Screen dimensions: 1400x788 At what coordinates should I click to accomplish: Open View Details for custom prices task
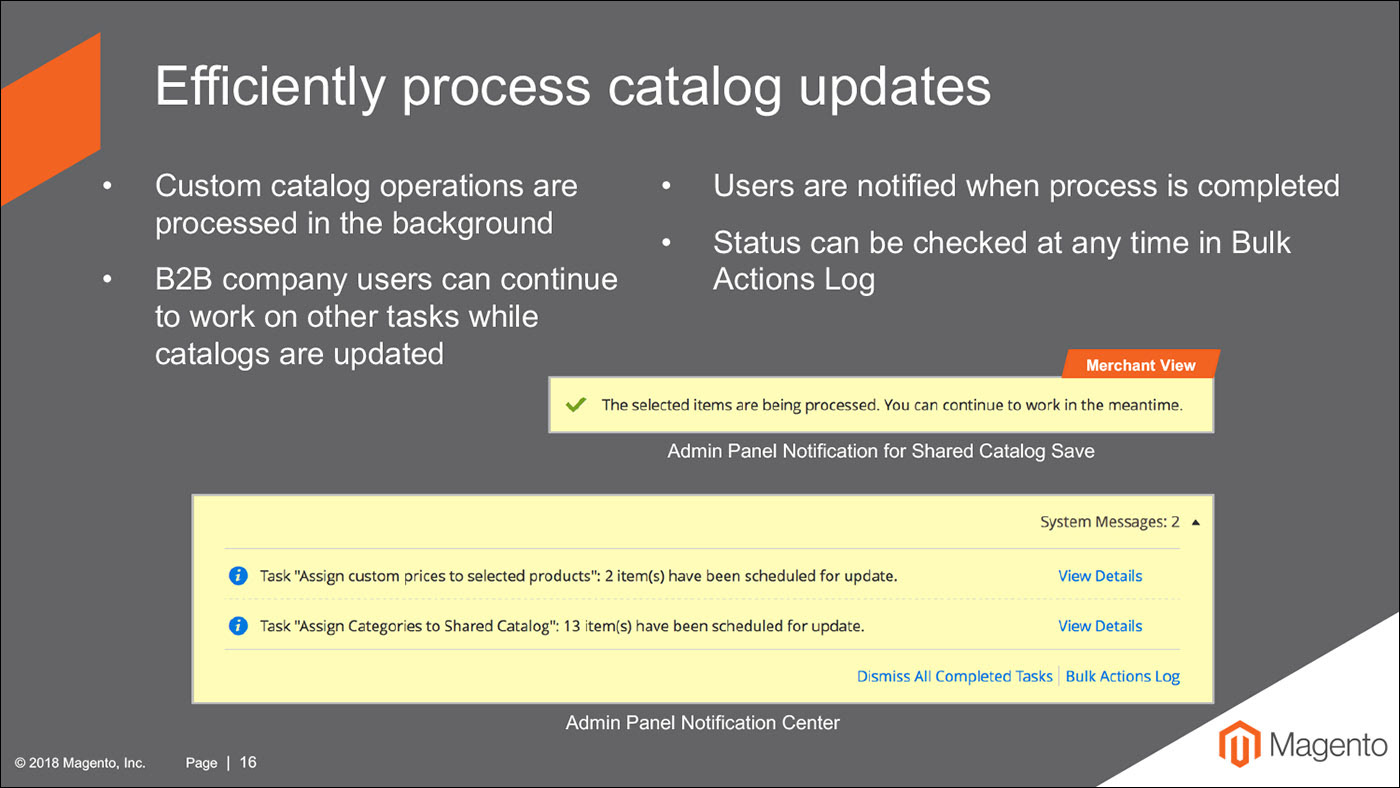point(1100,576)
